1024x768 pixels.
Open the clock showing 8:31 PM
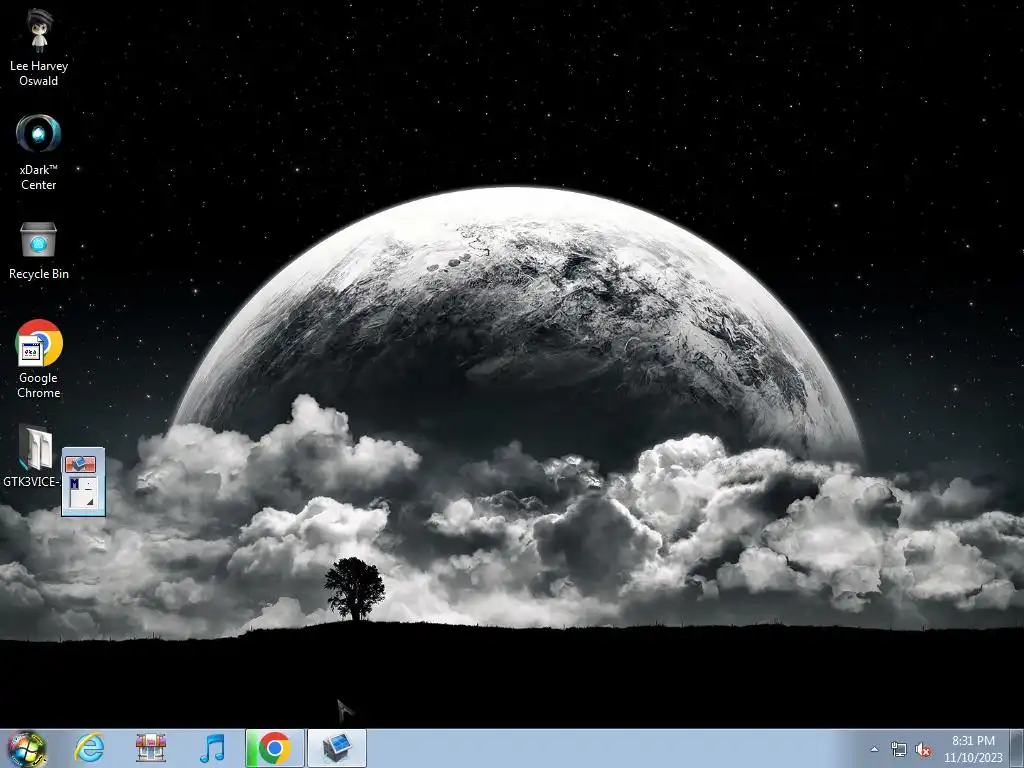coord(973,749)
